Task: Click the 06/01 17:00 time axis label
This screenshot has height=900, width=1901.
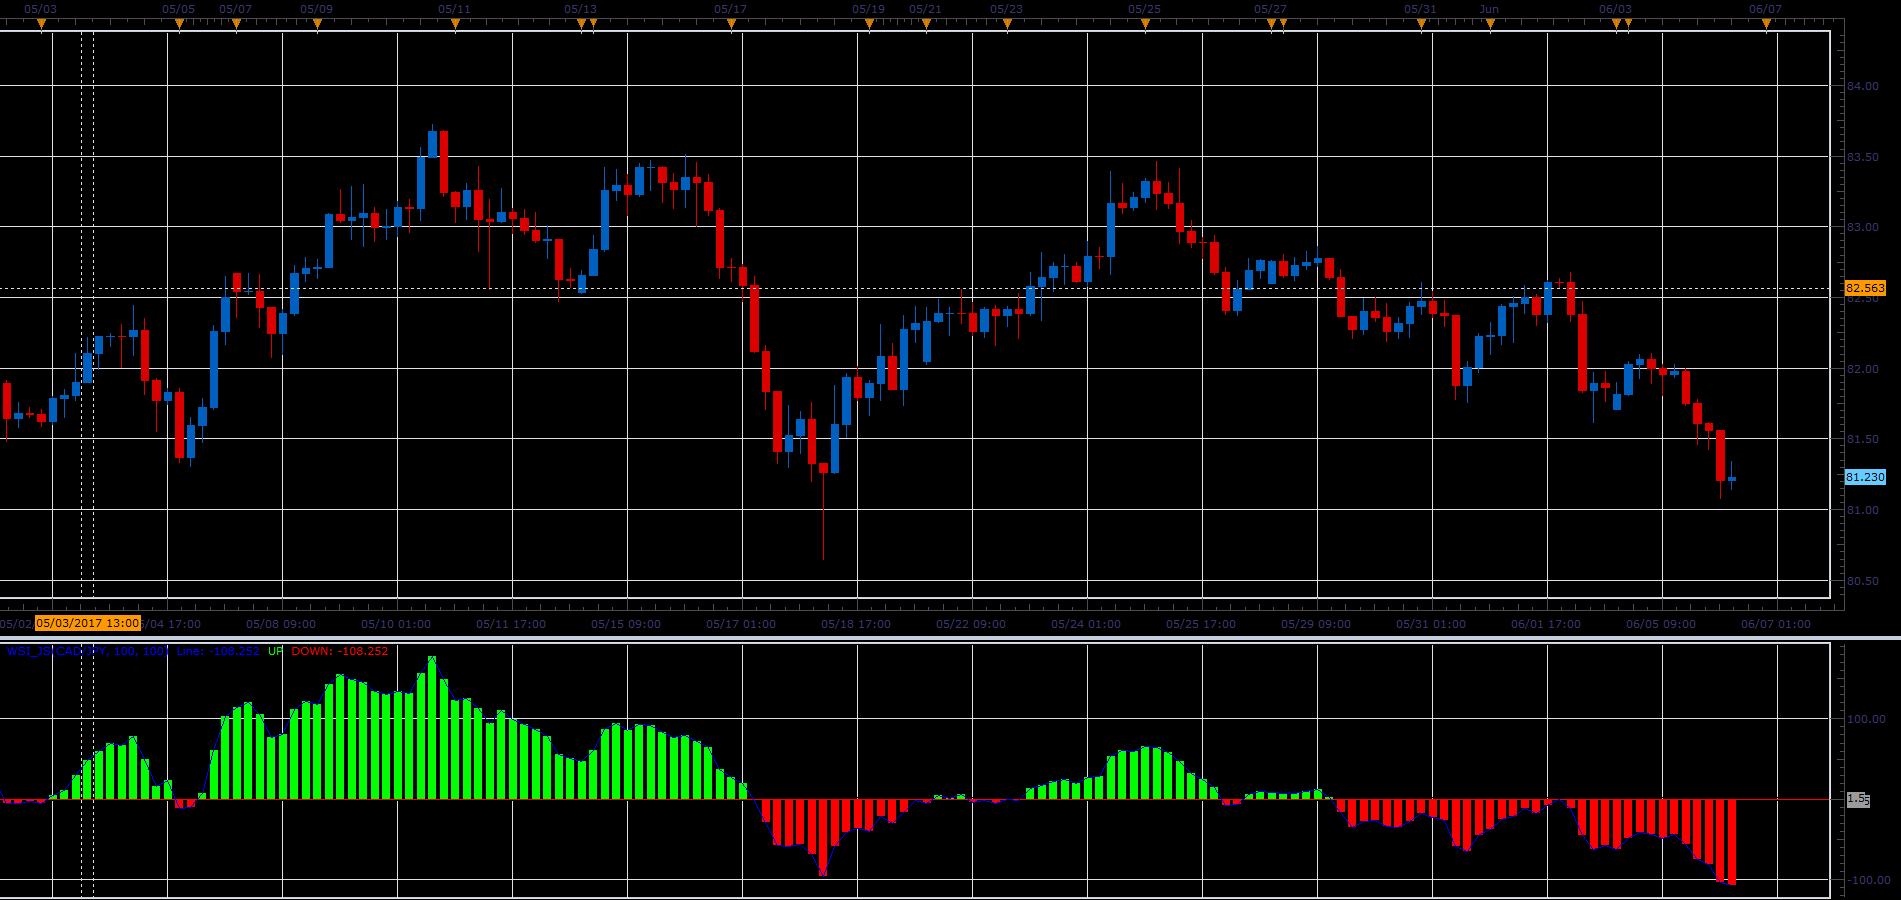Action: [1546, 624]
